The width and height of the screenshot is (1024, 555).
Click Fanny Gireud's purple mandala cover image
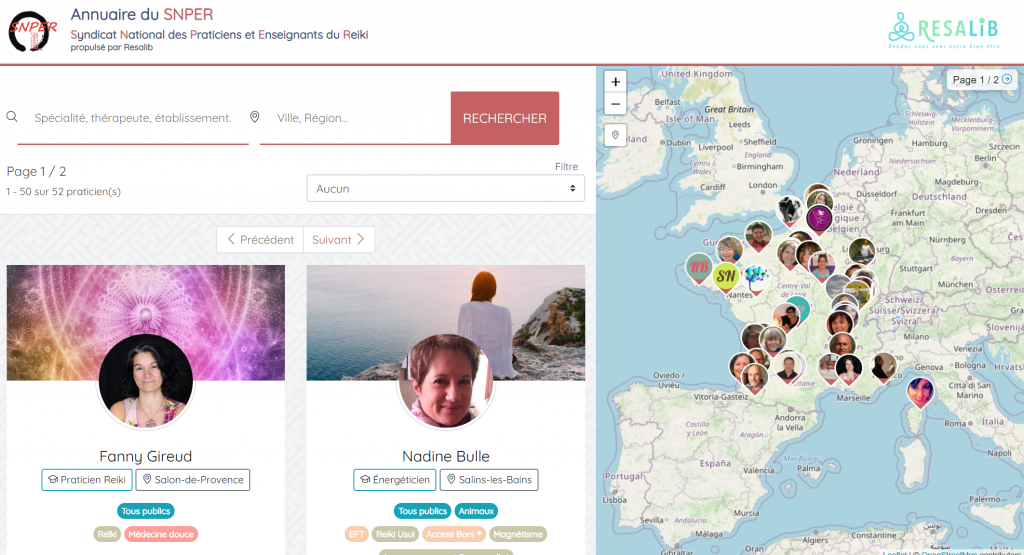click(146, 300)
